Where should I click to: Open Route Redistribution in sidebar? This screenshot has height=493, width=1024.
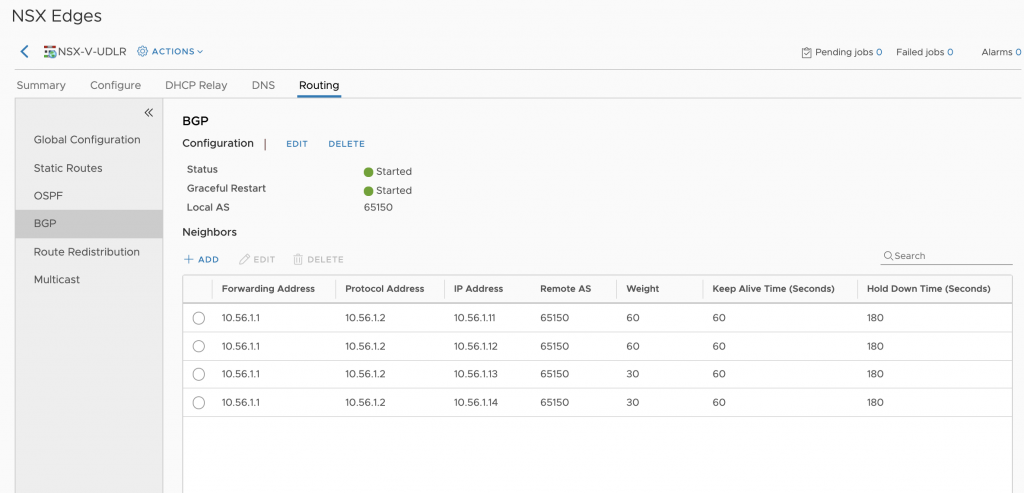click(89, 251)
